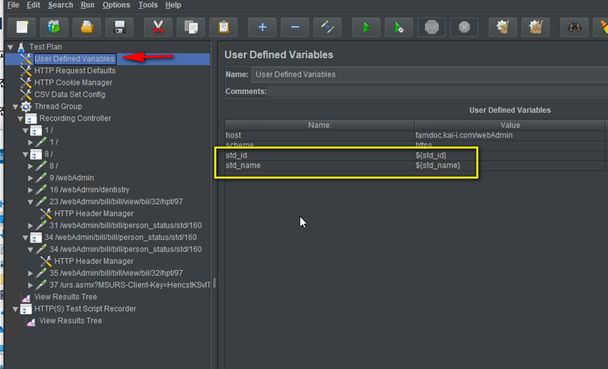This screenshot has height=369, width=608.
Task: Select the 9 /webAdmin sampler
Action: click(71, 178)
